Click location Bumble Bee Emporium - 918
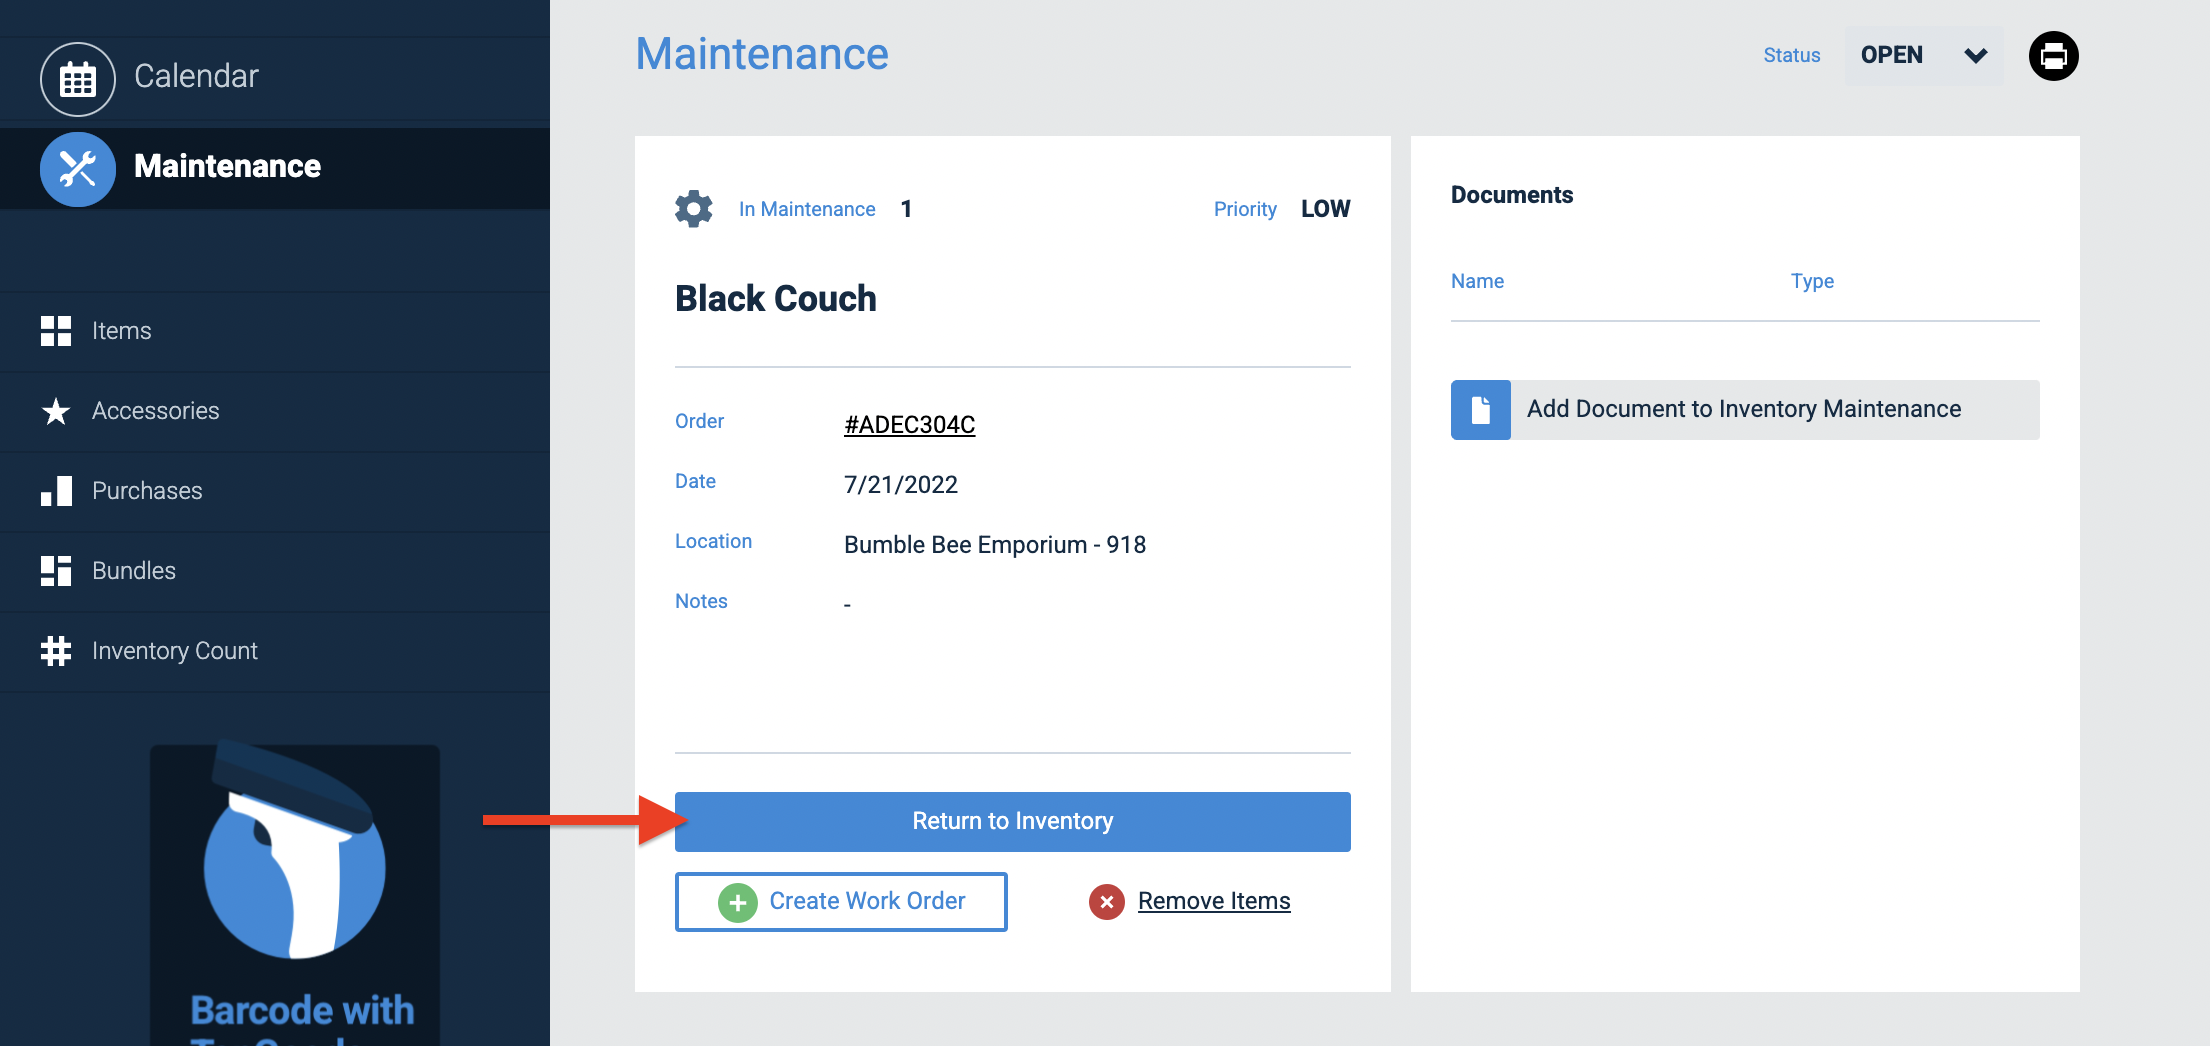The image size is (2210, 1046). point(995,545)
